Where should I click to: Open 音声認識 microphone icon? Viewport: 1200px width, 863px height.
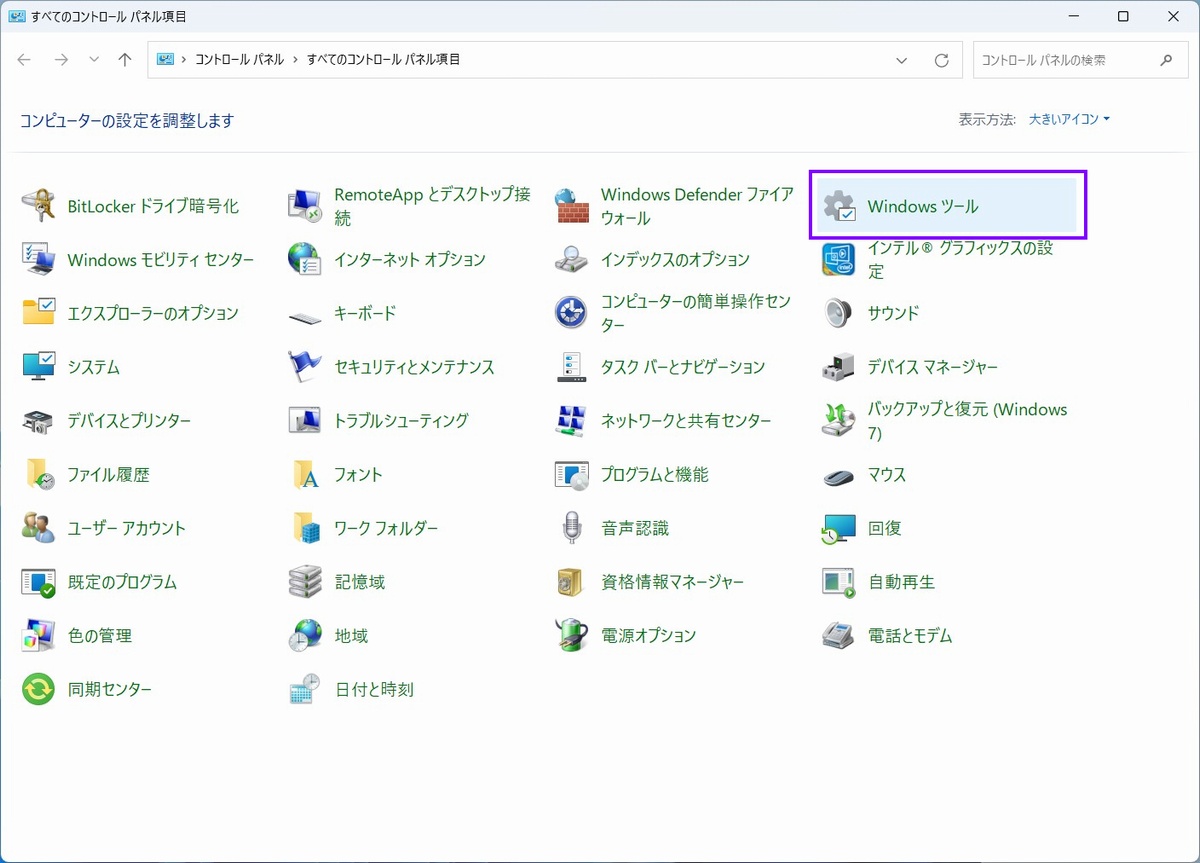(x=572, y=528)
